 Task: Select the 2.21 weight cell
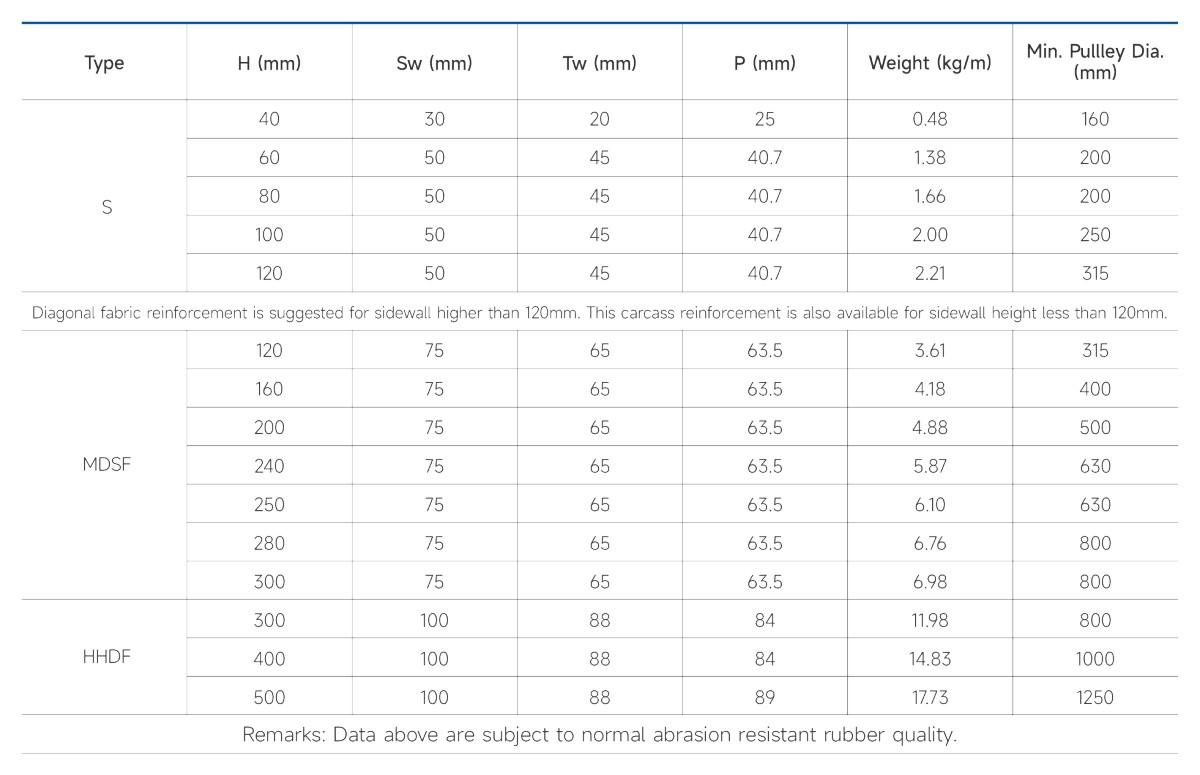click(930, 273)
